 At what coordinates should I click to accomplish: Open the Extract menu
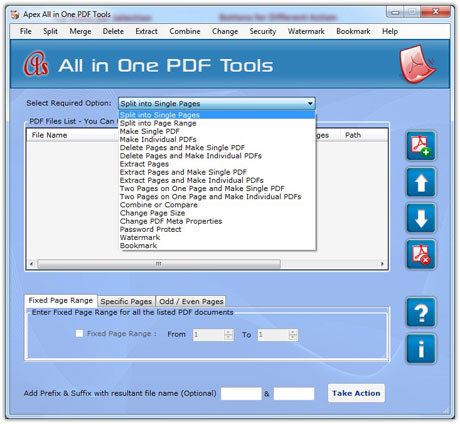tap(146, 31)
